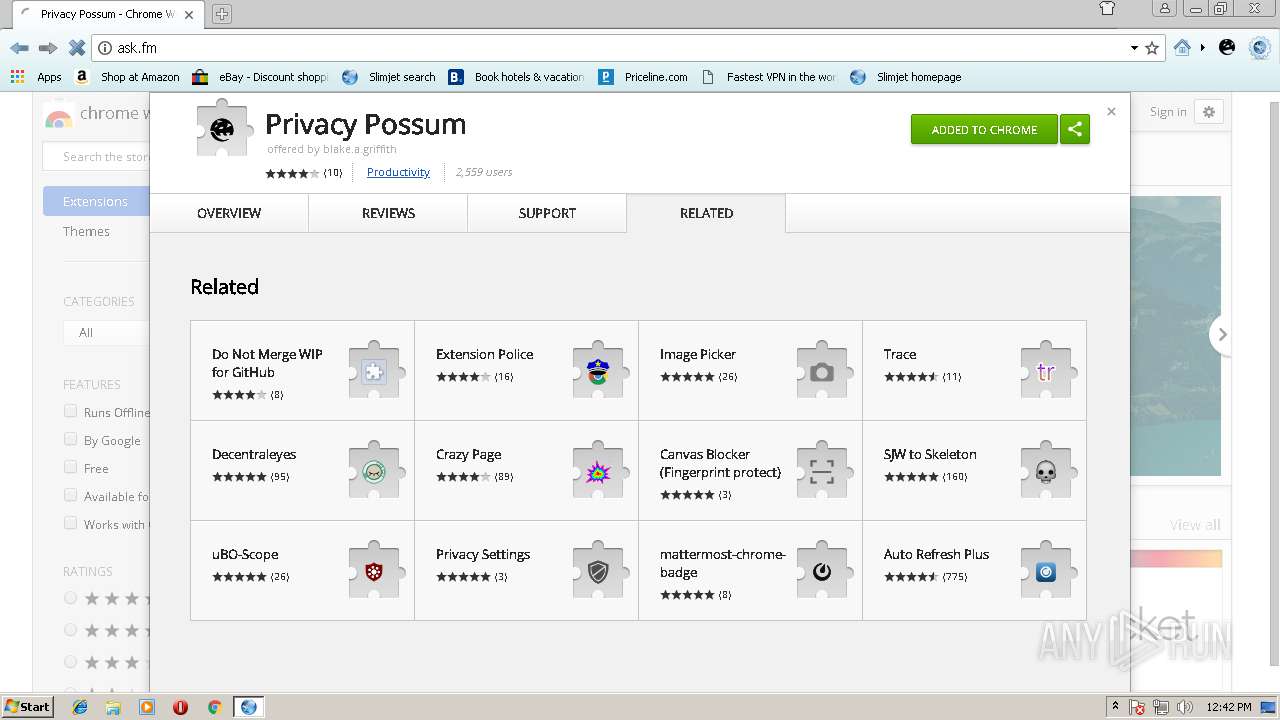This screenshot has height=720, width=1280.
Task: Expand the address bar history dropdown
Action: tap(1134, 48)
